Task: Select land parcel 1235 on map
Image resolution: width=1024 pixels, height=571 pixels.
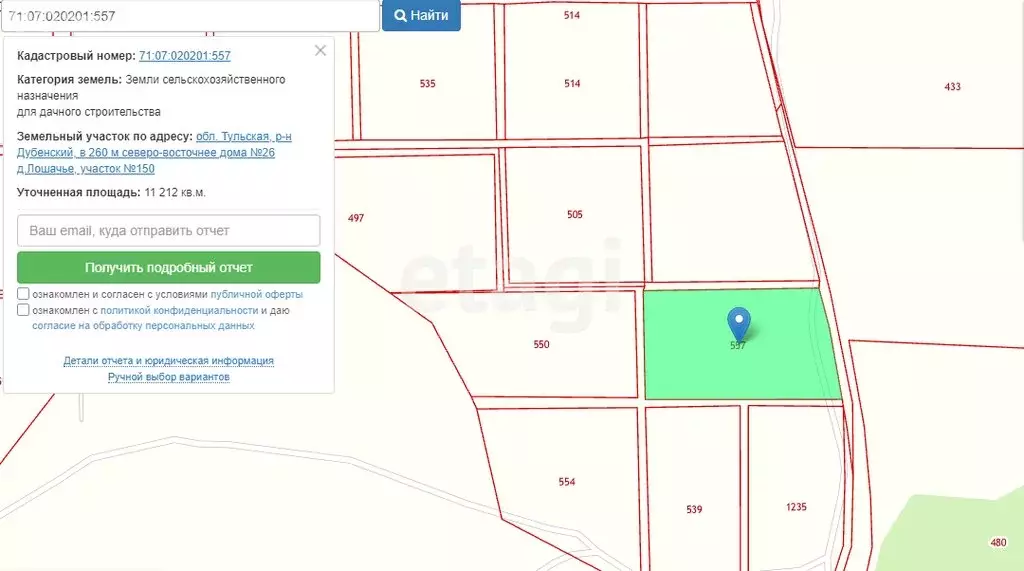Action: pos(796,507)
